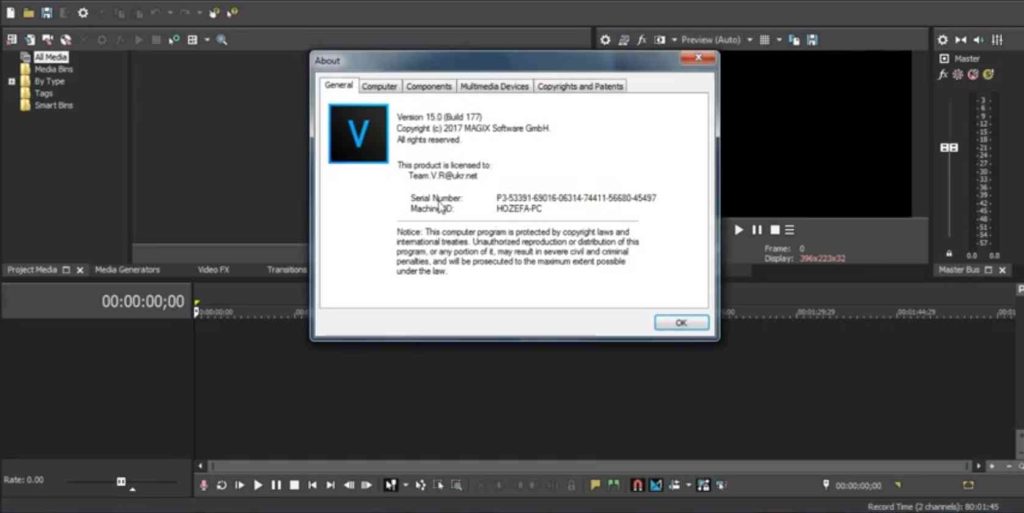Toggle the Auto Preview icon in Project Media
Viewport: 1024px width, 513px height.
[174, 40]
